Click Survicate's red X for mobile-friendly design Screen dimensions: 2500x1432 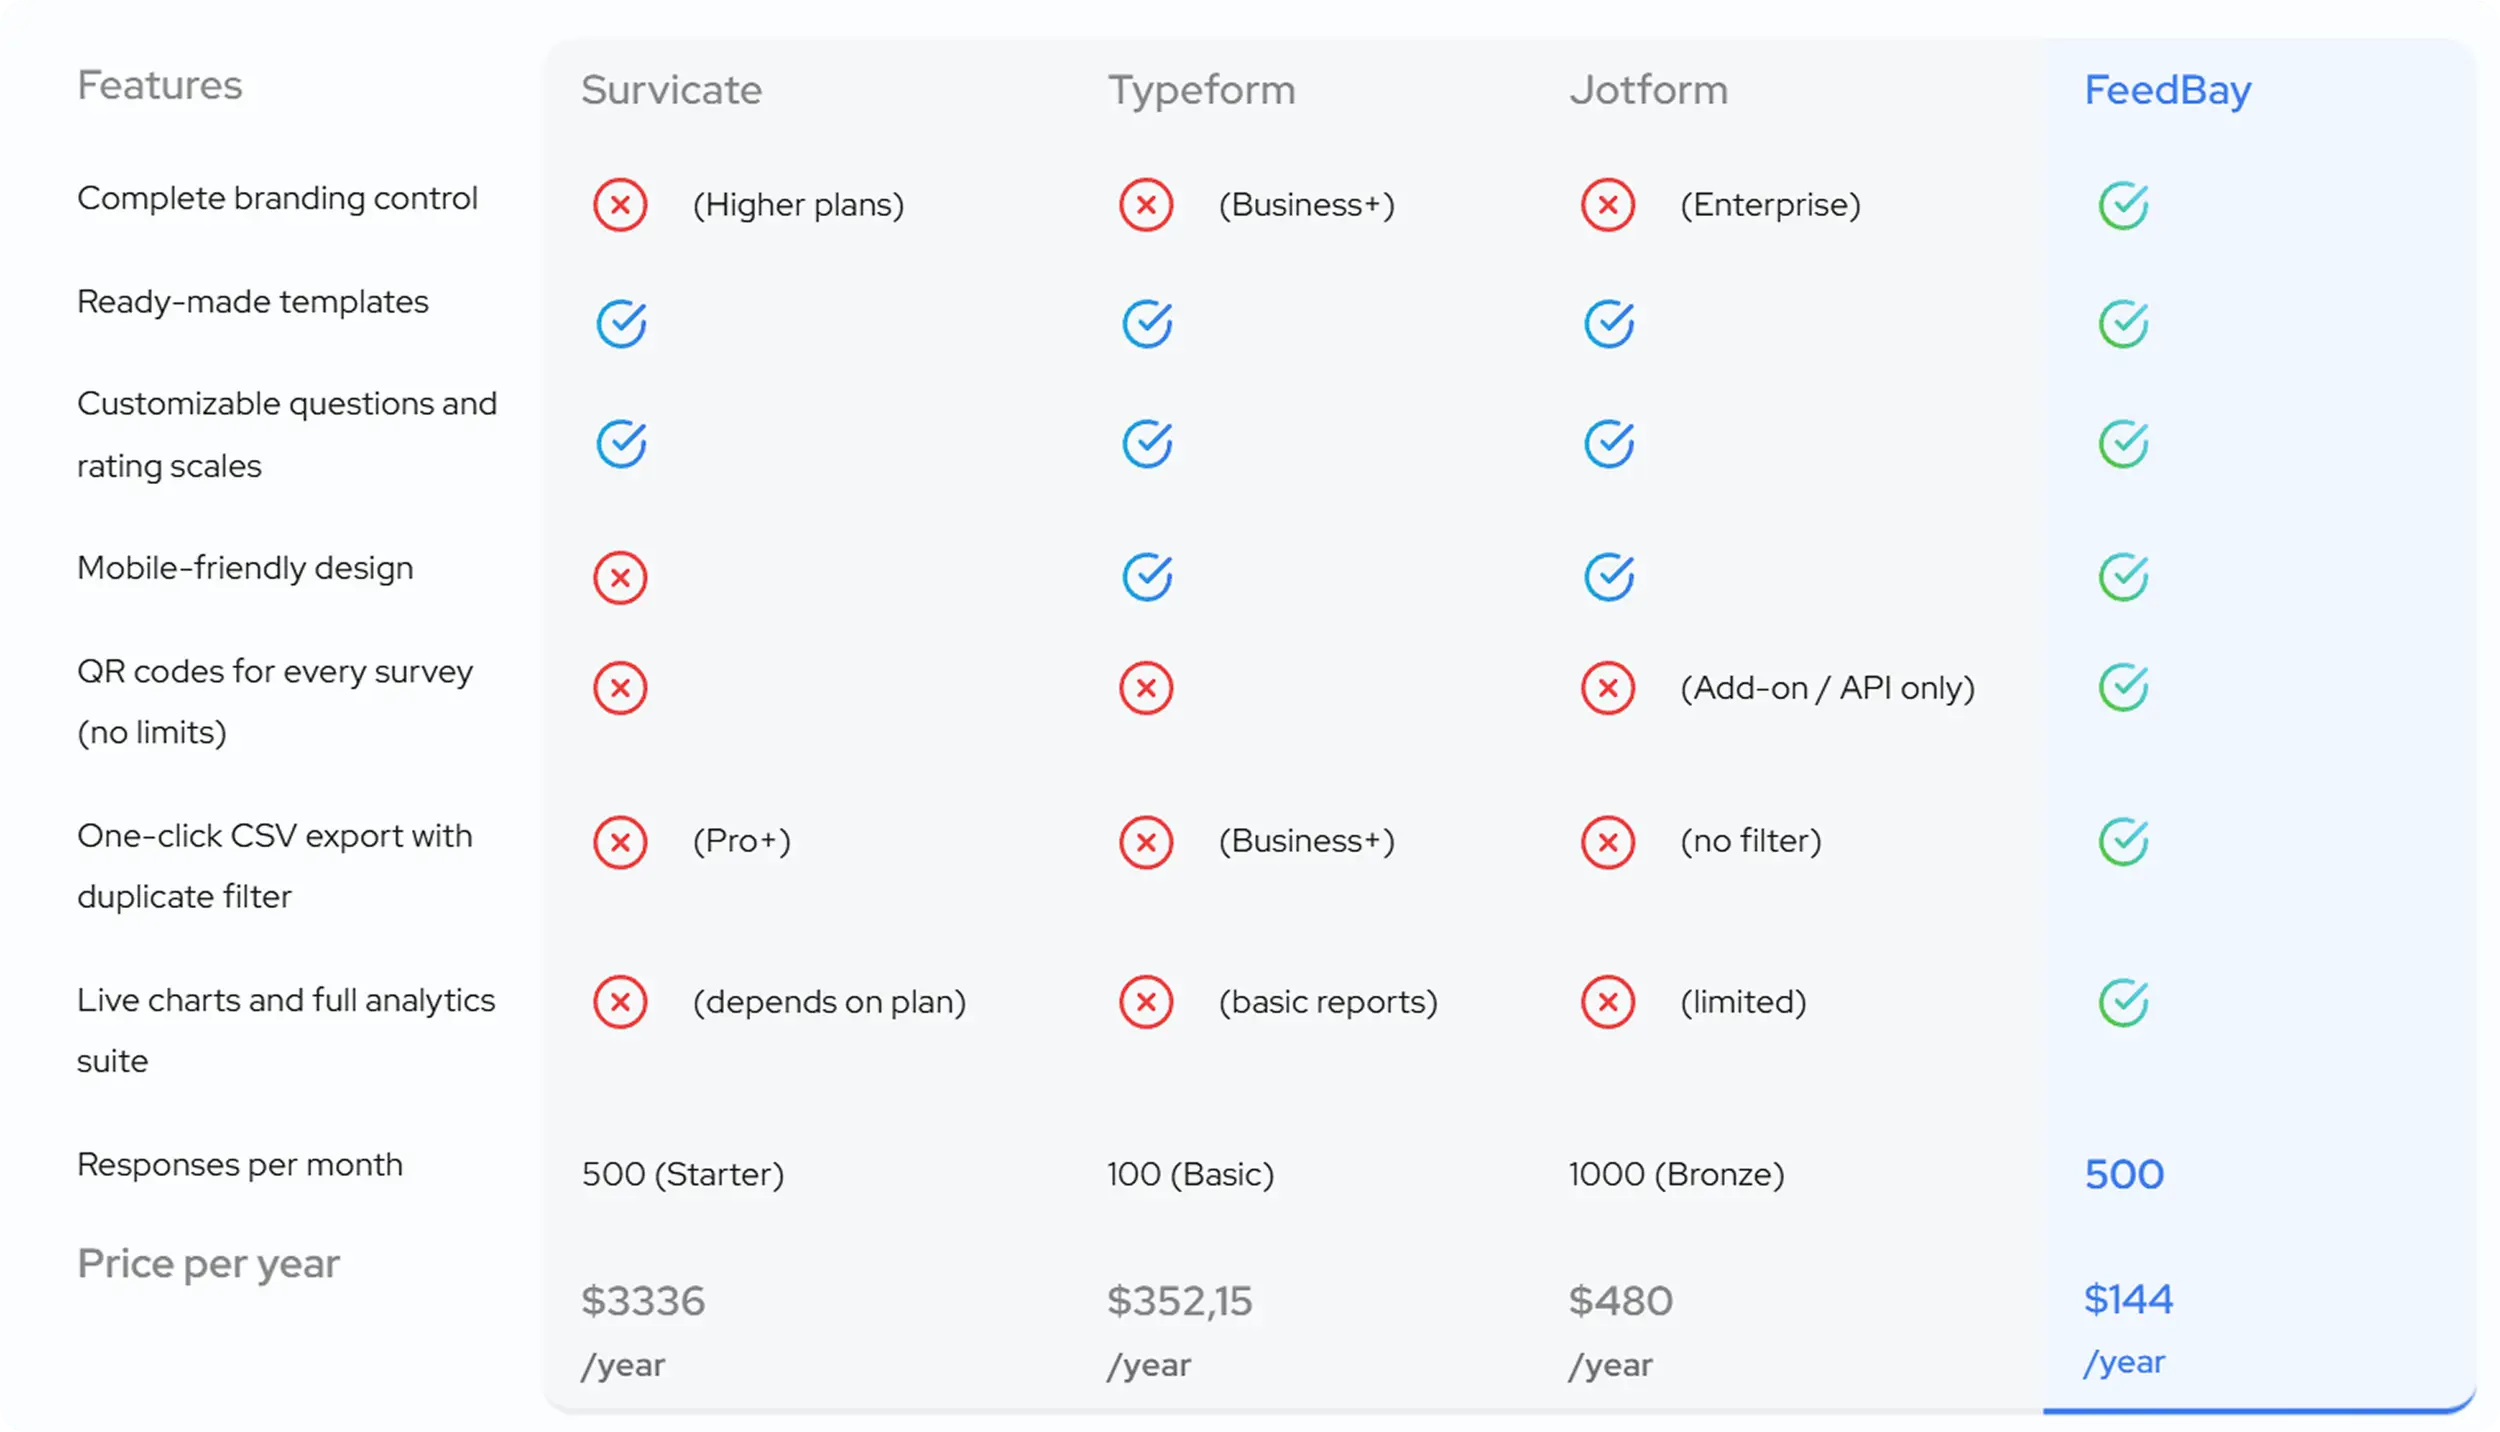[620, 578]
